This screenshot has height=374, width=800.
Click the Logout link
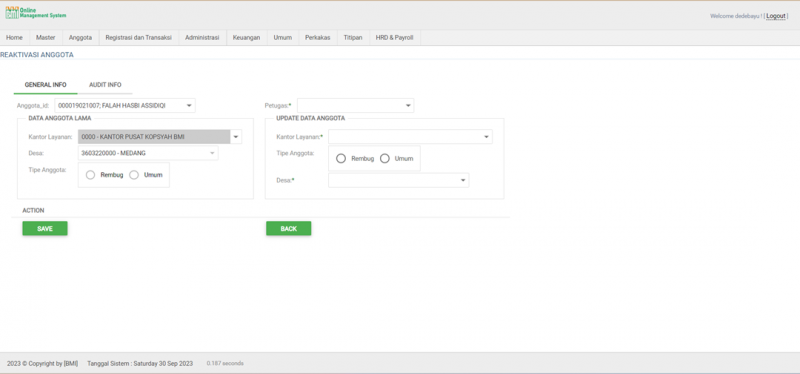[x=776, y=16]
